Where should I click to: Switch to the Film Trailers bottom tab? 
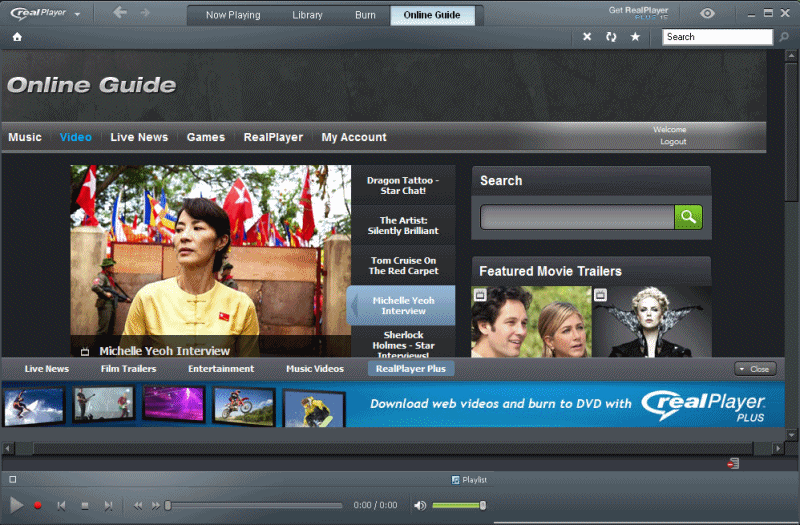pos(129,368)
